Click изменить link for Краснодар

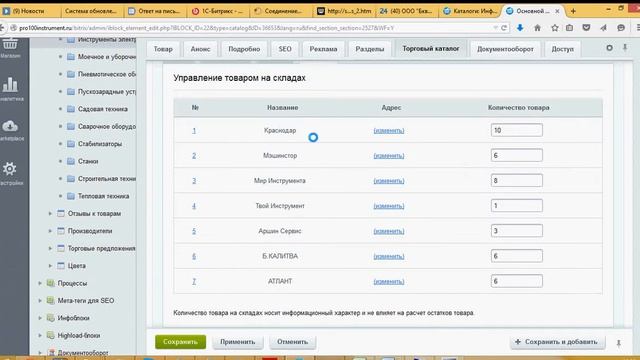pyautogui.click(x=389, y=131)
